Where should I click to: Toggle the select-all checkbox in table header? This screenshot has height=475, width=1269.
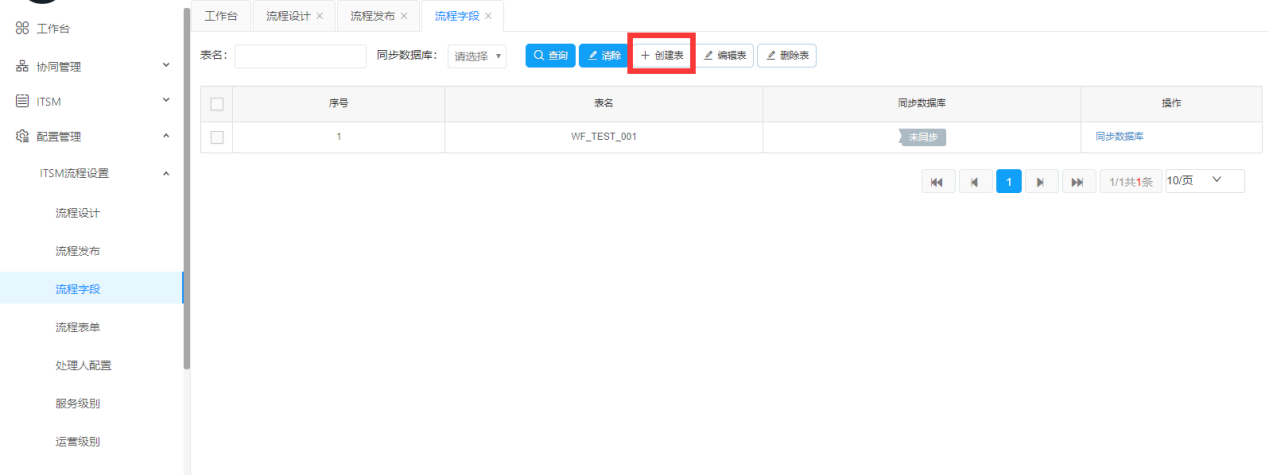coord(216,104)
